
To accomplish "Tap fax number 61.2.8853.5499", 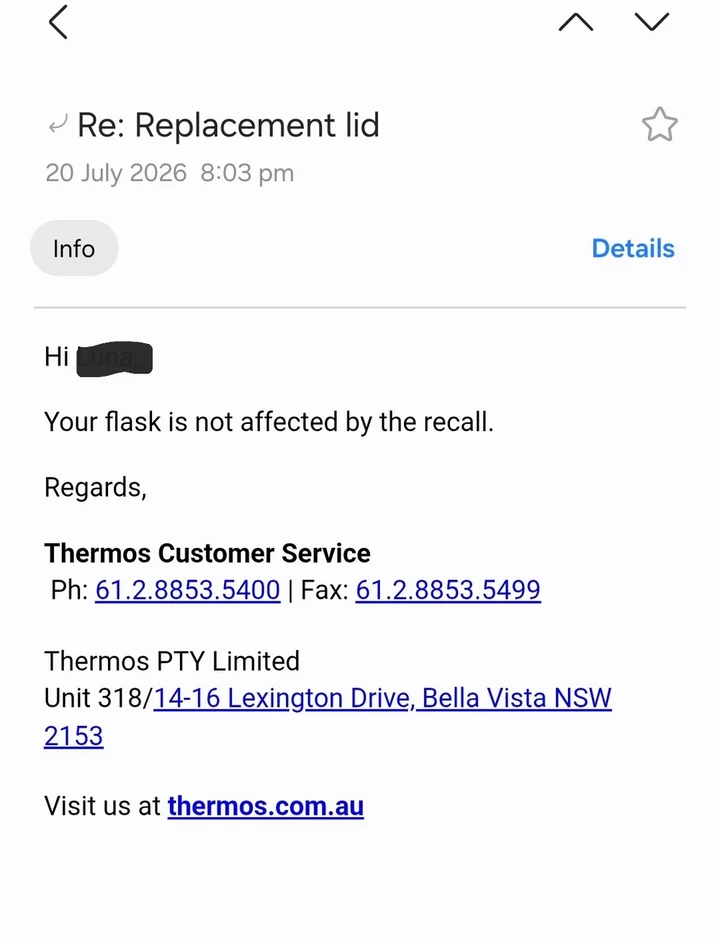I will pyautogui.click(x=448, y=590).
